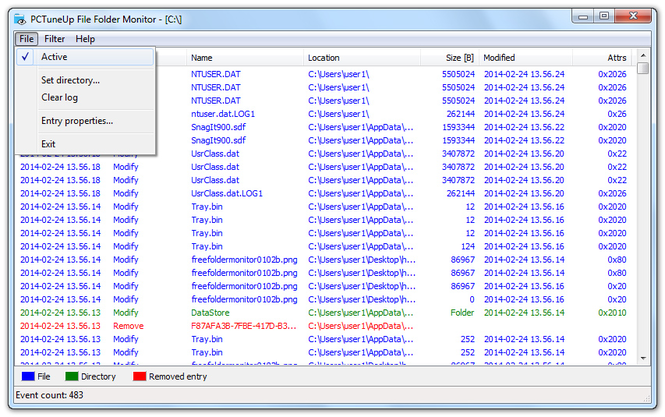665x417 pixels.
Task: Click the 0x2010 attribute value
Action: click(x=612, y=313)
